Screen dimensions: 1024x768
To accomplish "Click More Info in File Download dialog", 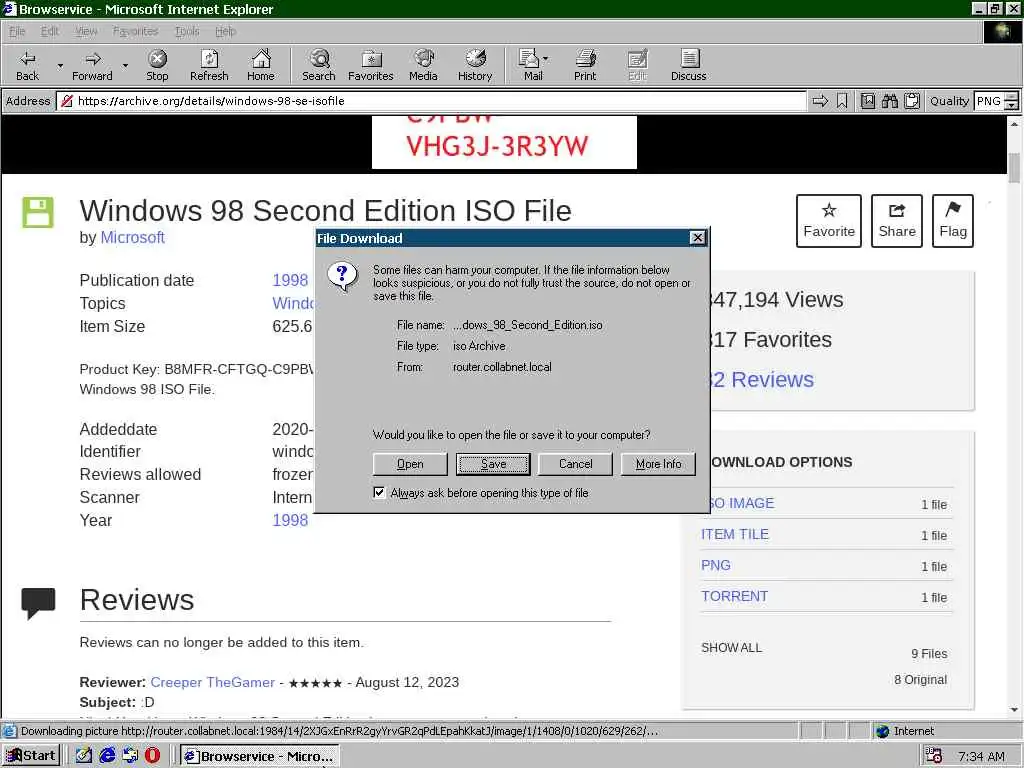I will tap(658, 464).
